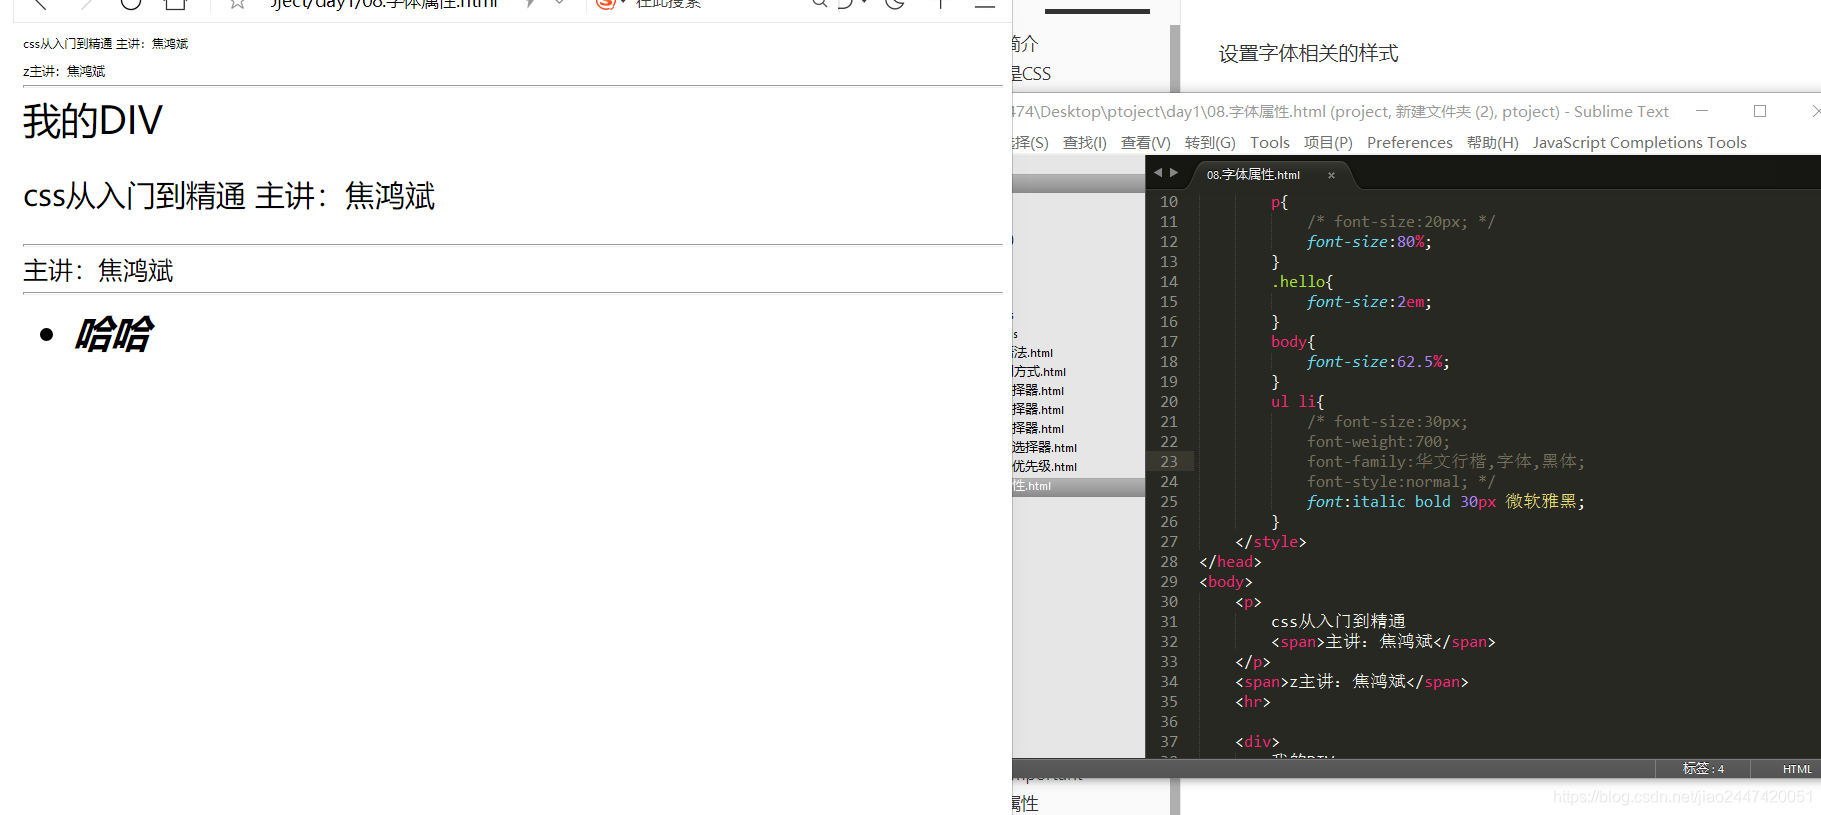Click the commented font-family:华文行楷 line

1446,462
